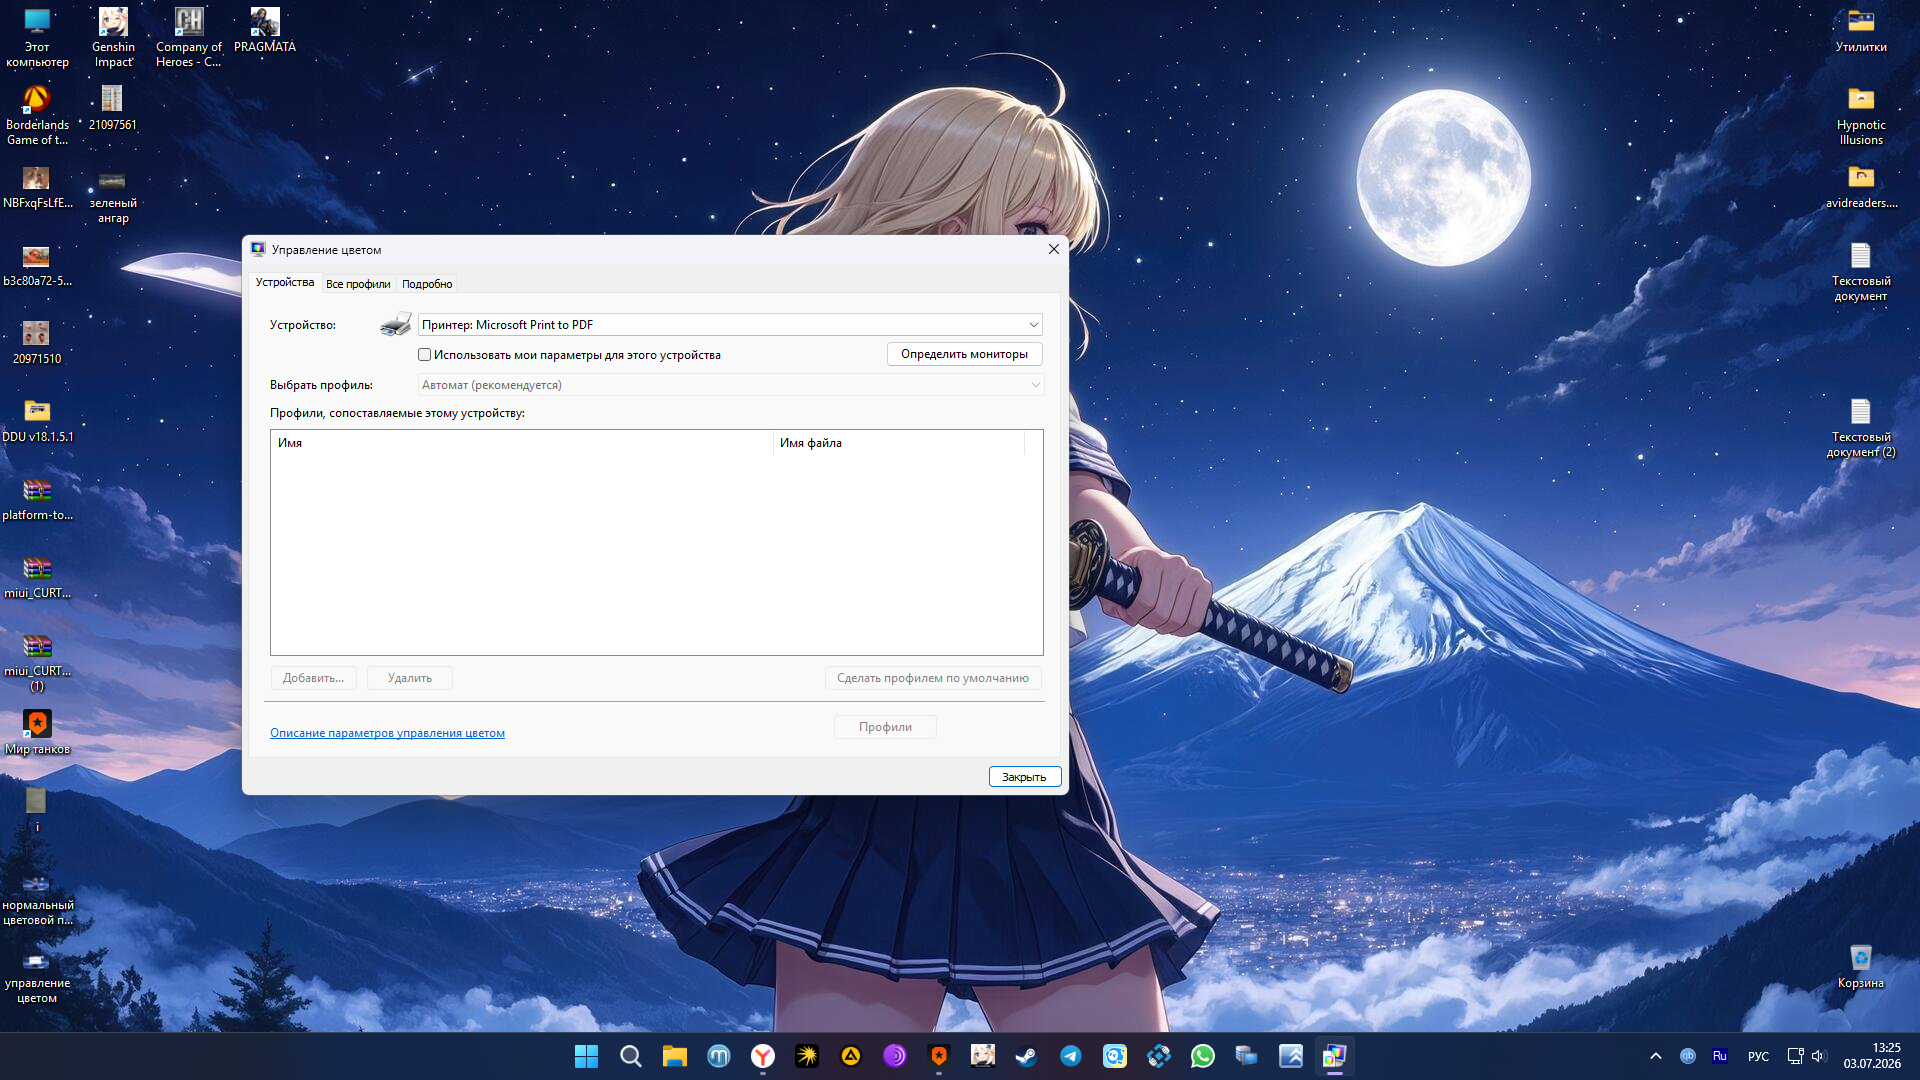Close the Управление цветом window
The height and width of the screenshot is (1080, 1920).
[1053, 249]
